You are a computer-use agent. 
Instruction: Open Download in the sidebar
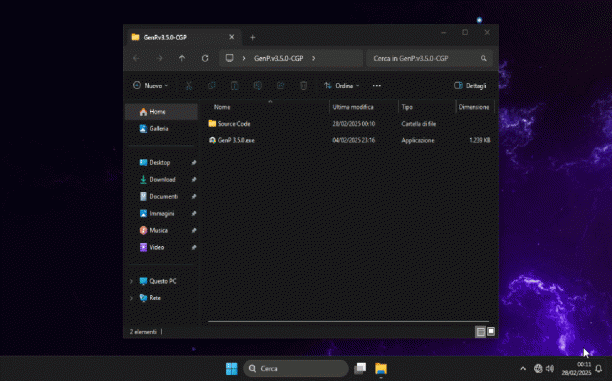[x=162, y=180]
